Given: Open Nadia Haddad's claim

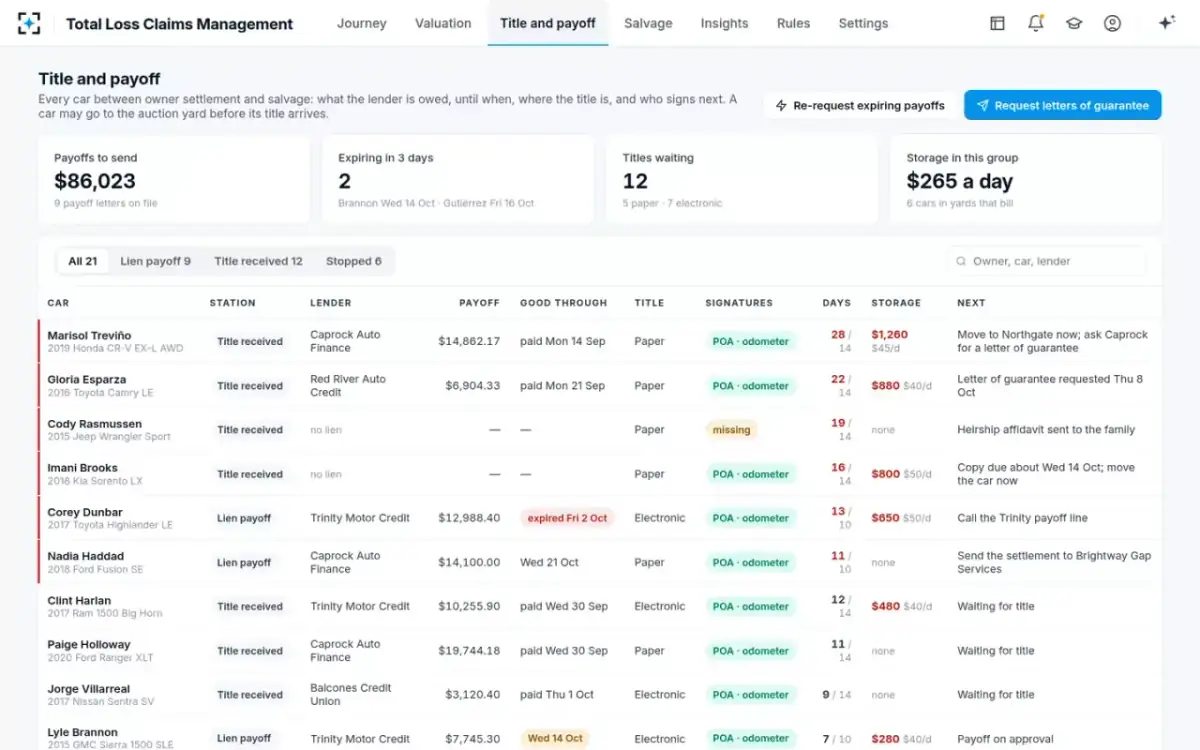Looking at the screenshot, I should (600, 562).
